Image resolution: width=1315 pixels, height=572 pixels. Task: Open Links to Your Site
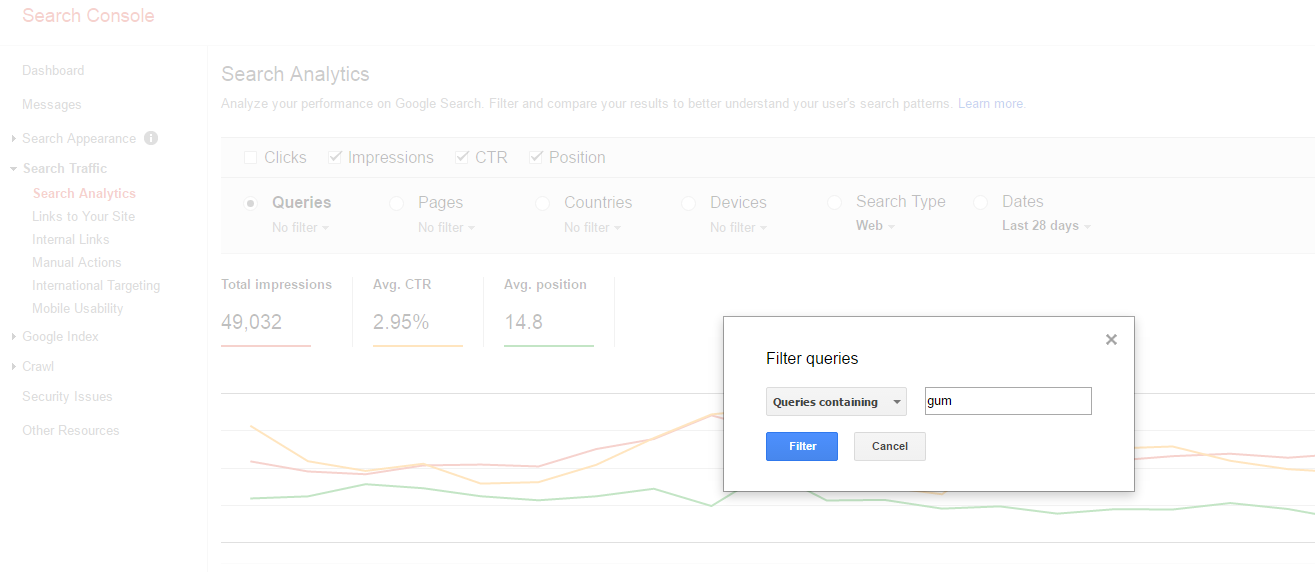(x=83, y=217)
